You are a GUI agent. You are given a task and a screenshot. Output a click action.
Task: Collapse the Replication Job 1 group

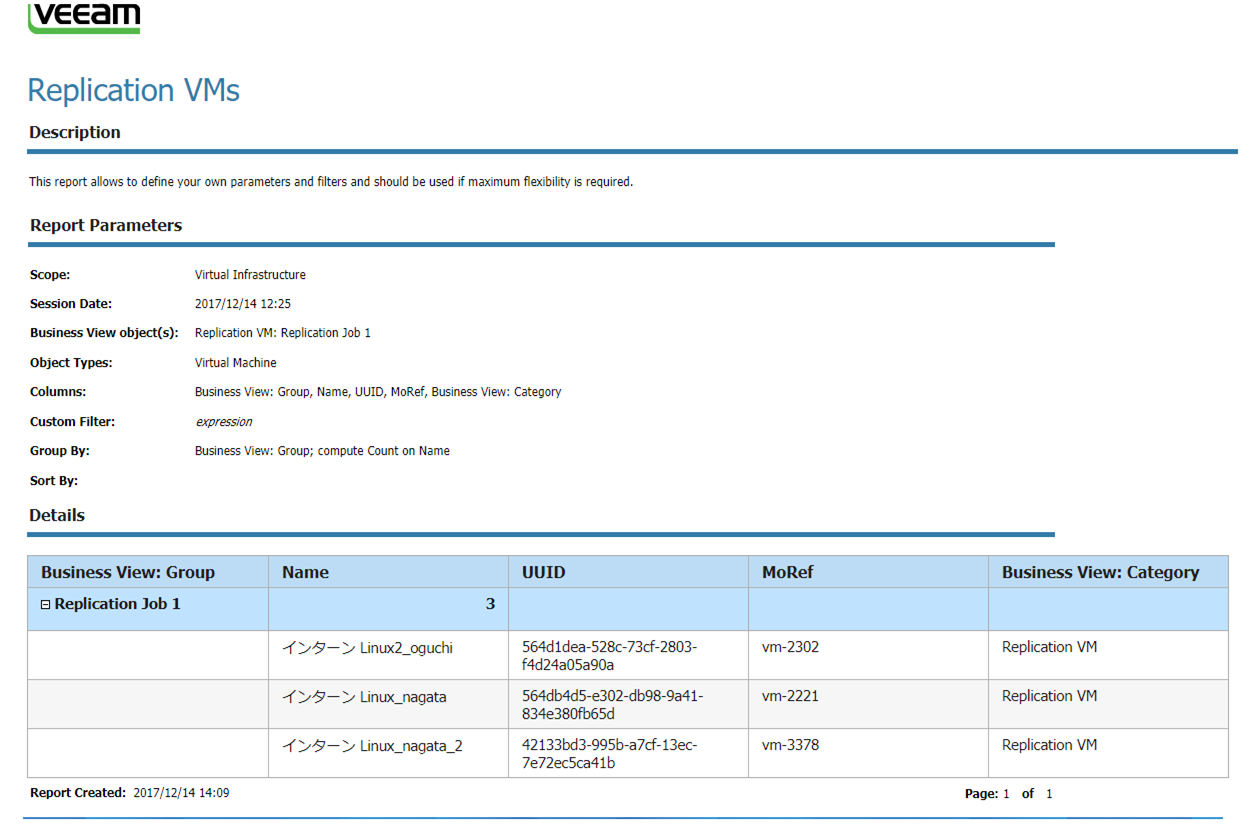click(46, 605)
